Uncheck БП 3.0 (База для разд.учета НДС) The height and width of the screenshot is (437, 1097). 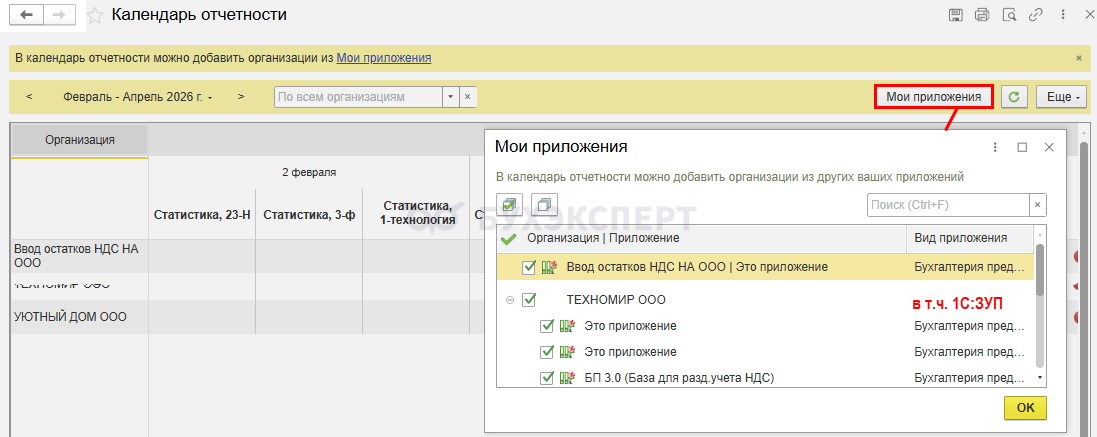pos(547,377)
